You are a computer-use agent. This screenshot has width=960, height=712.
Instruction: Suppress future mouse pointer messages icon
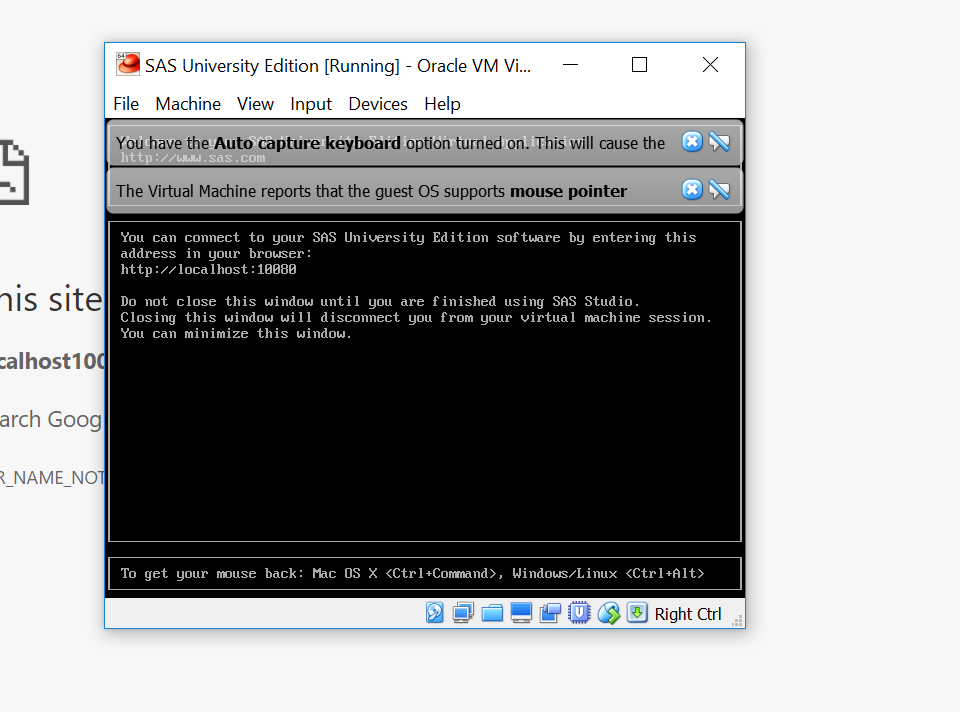(x=719, y=190)
